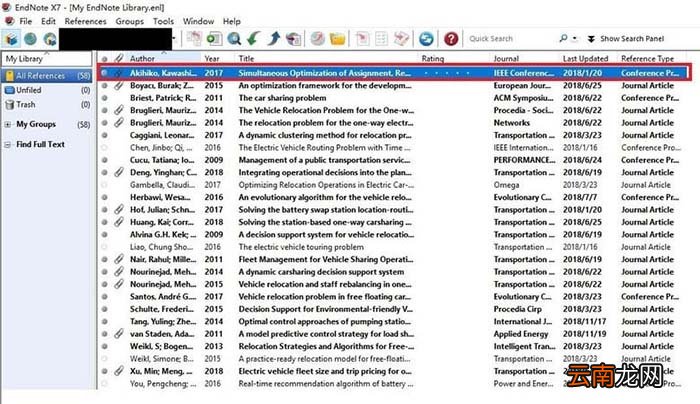Open the Groups menu

(x=129, y=21)
